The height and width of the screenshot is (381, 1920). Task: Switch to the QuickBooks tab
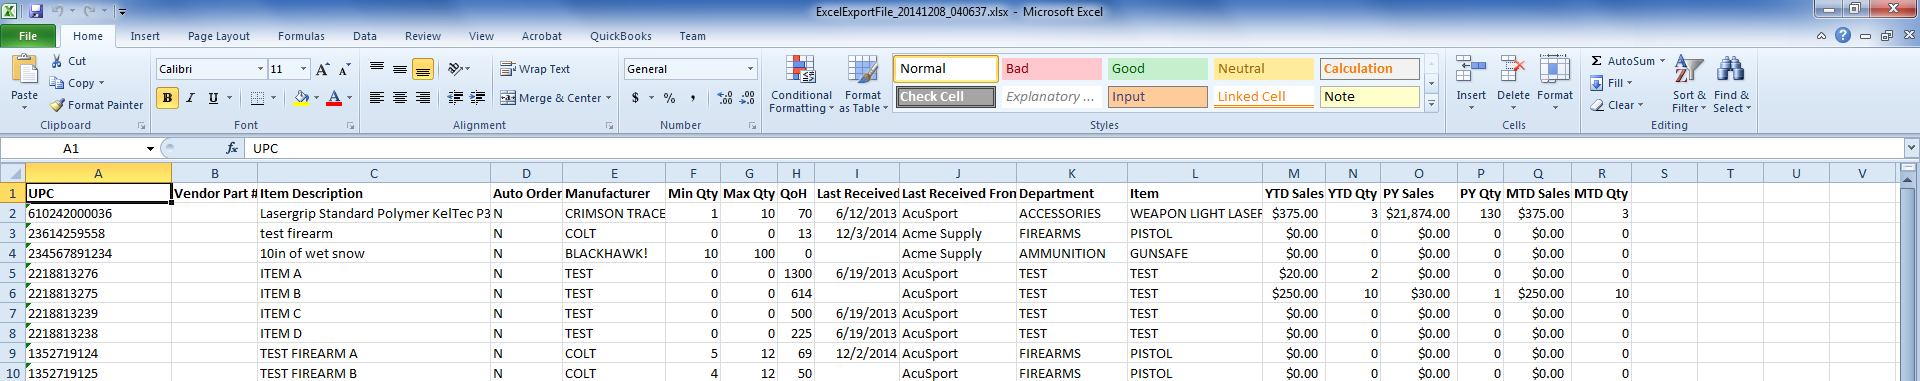click(621, 36)
